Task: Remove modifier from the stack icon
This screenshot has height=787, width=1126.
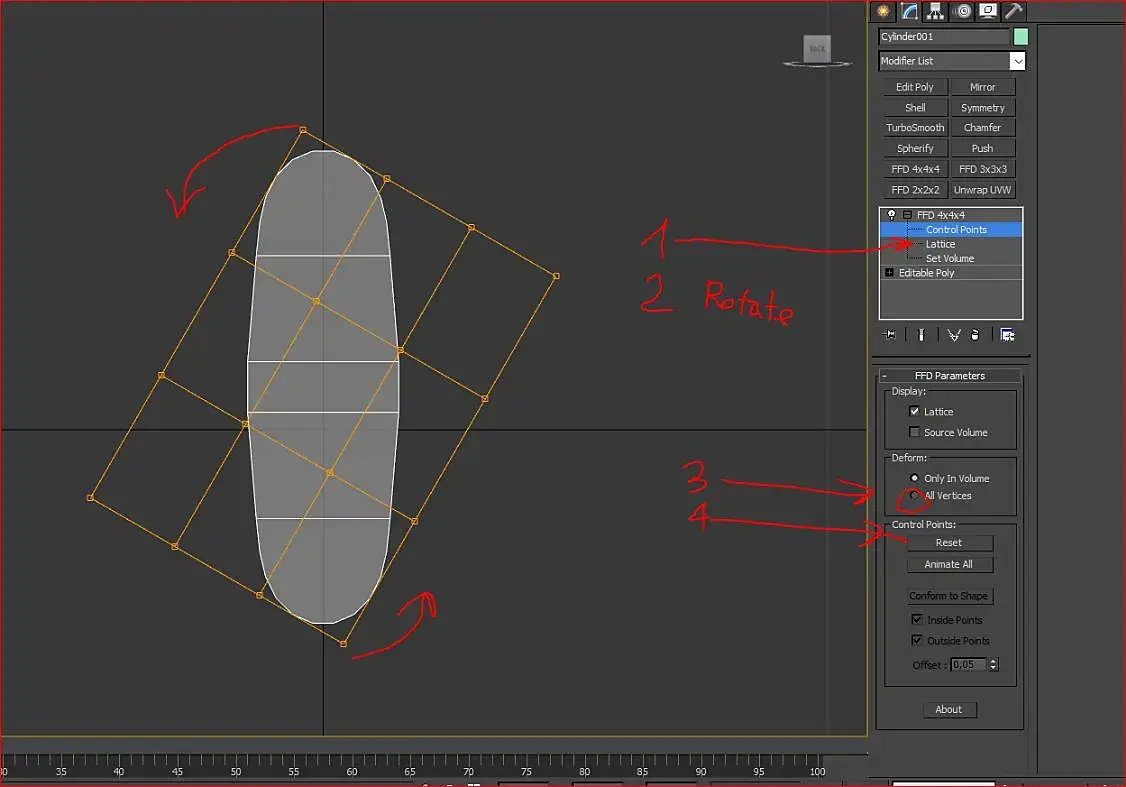Action: pyautogui.click(x=974, y=335)
